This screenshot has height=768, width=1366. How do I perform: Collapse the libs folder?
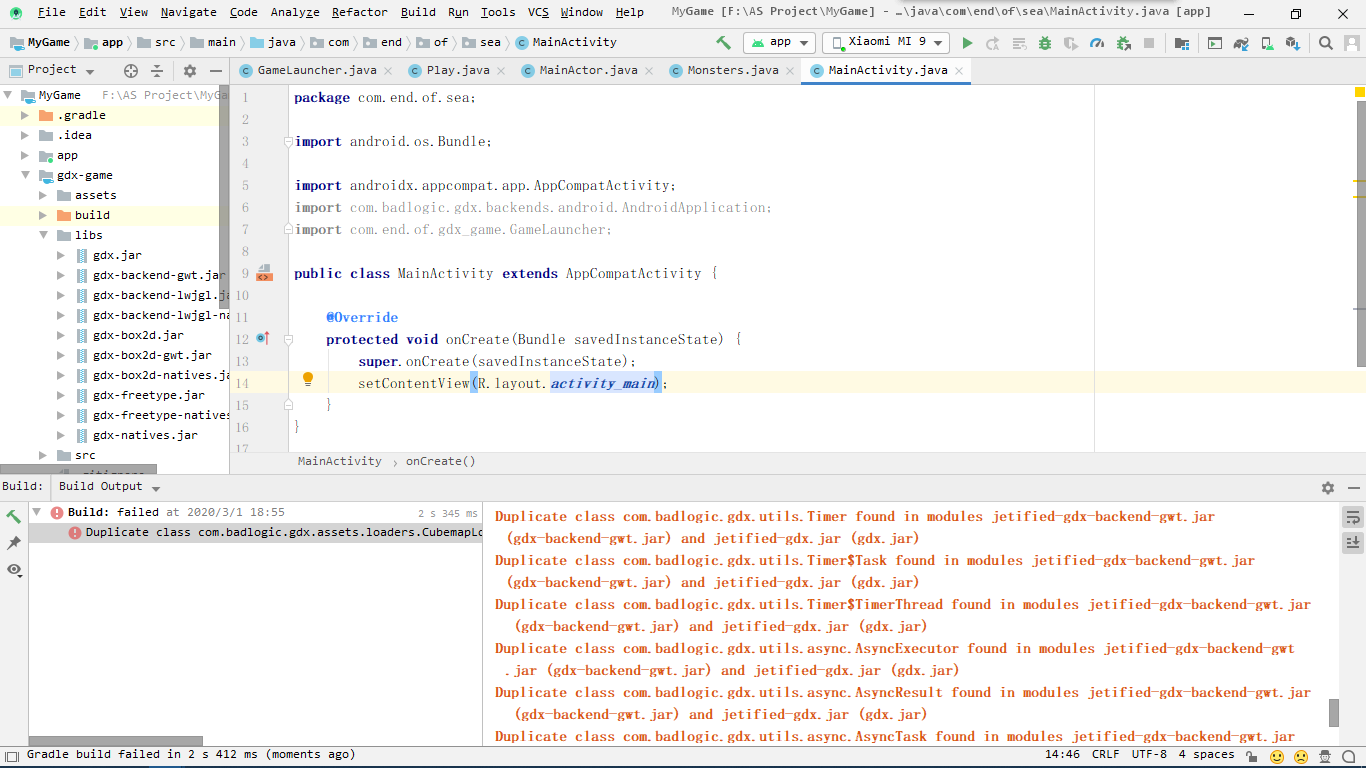coord(43,235)
